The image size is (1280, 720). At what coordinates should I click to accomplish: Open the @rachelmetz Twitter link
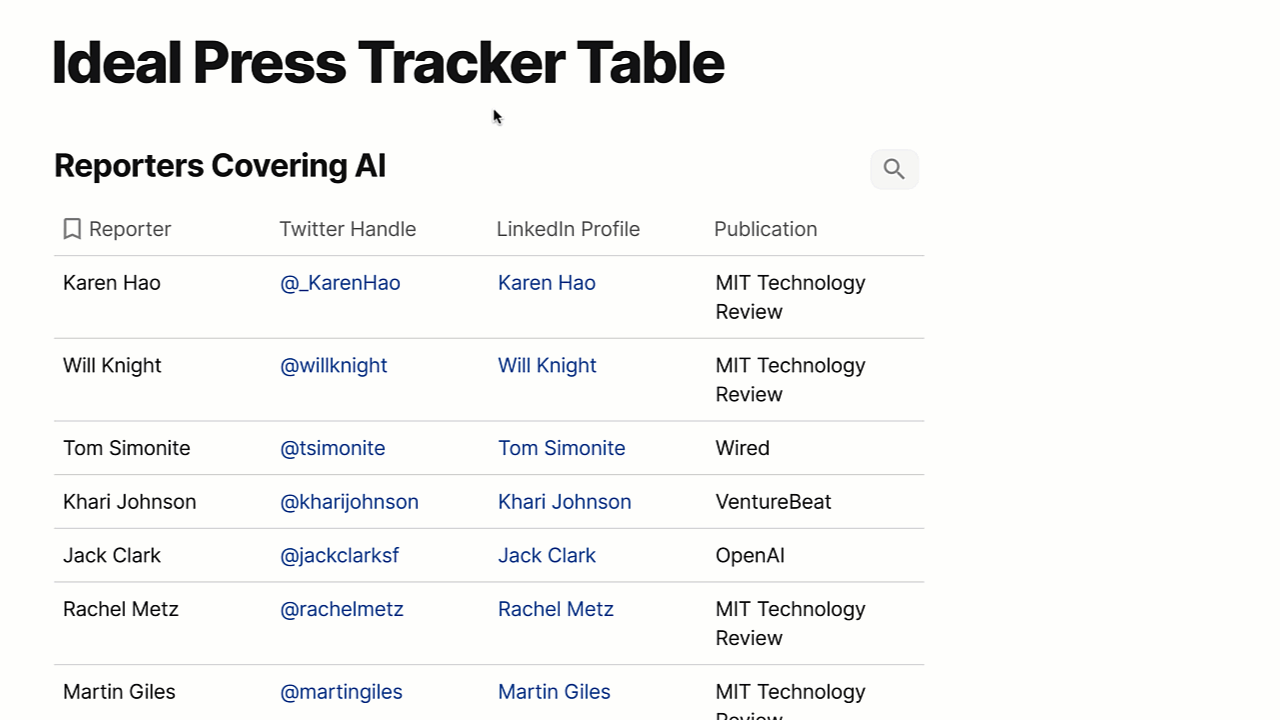tap(342, 609)
